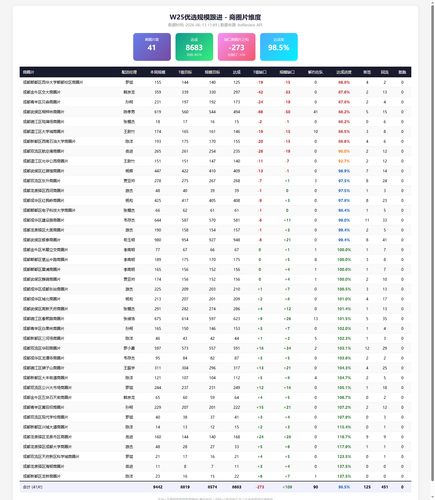This screenshot has height=500, width=435.
Task: Click the cell value "359"
Action: point(158,92)
